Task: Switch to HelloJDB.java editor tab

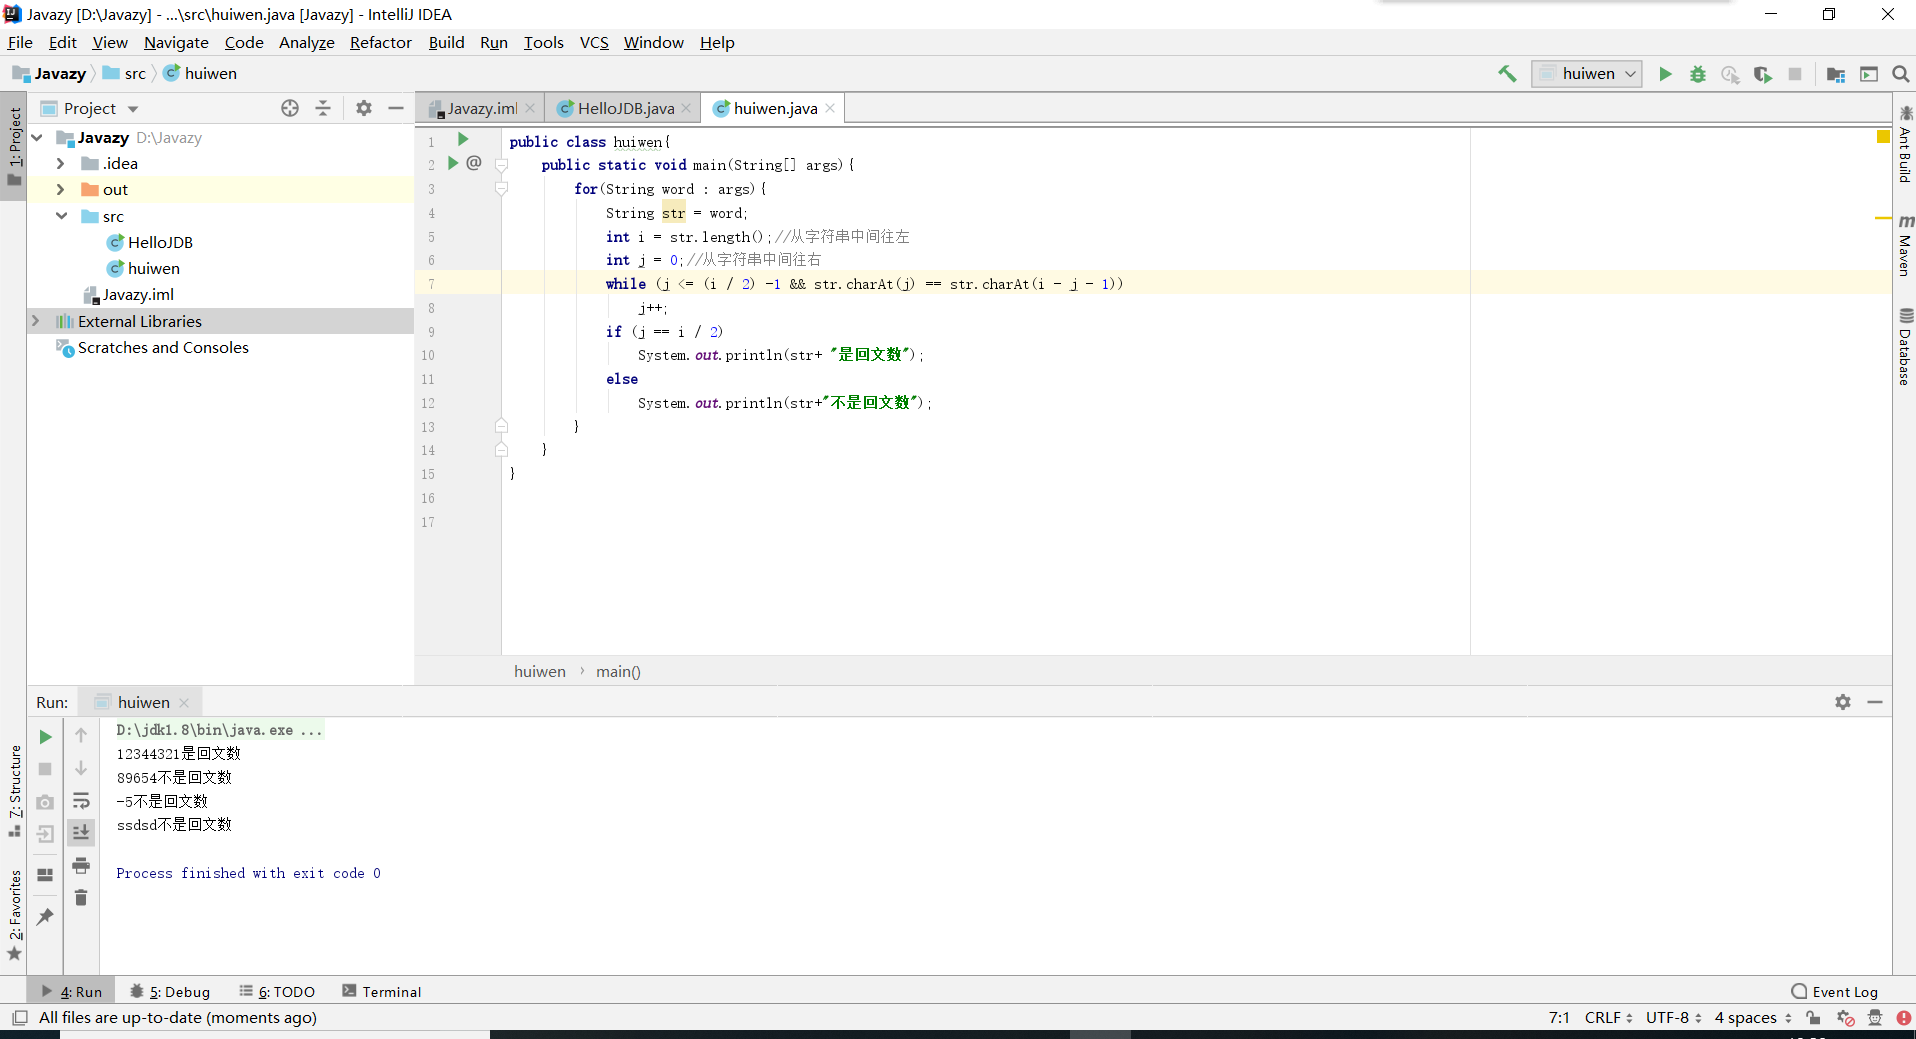Action: coord(625,108)
